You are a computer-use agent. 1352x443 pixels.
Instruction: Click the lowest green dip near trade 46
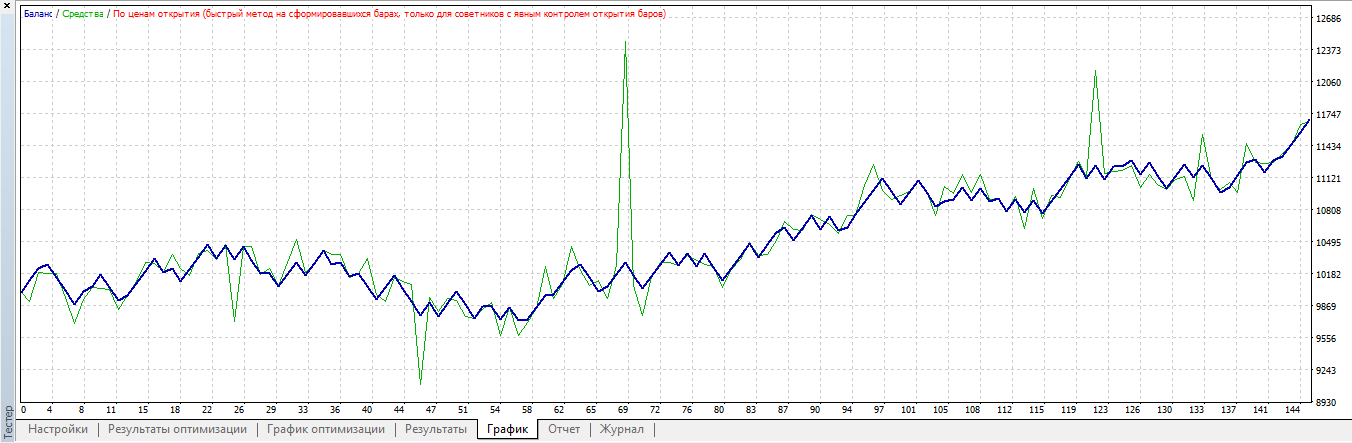[420, 383]
